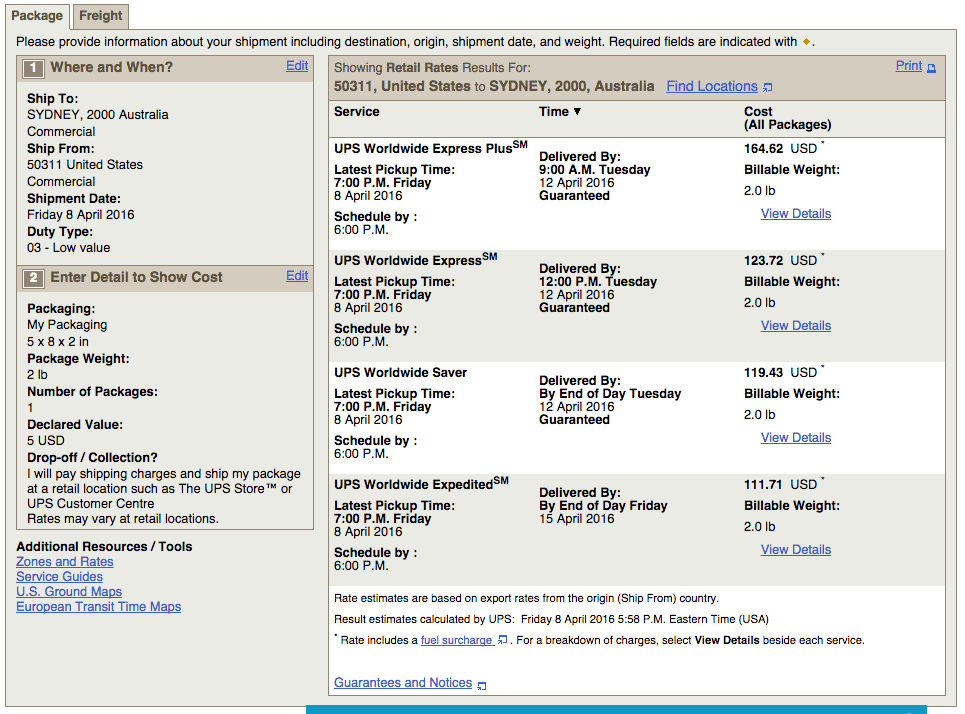
Task: Open European Transit Time Maps link
Action: [x=99, y=607]
